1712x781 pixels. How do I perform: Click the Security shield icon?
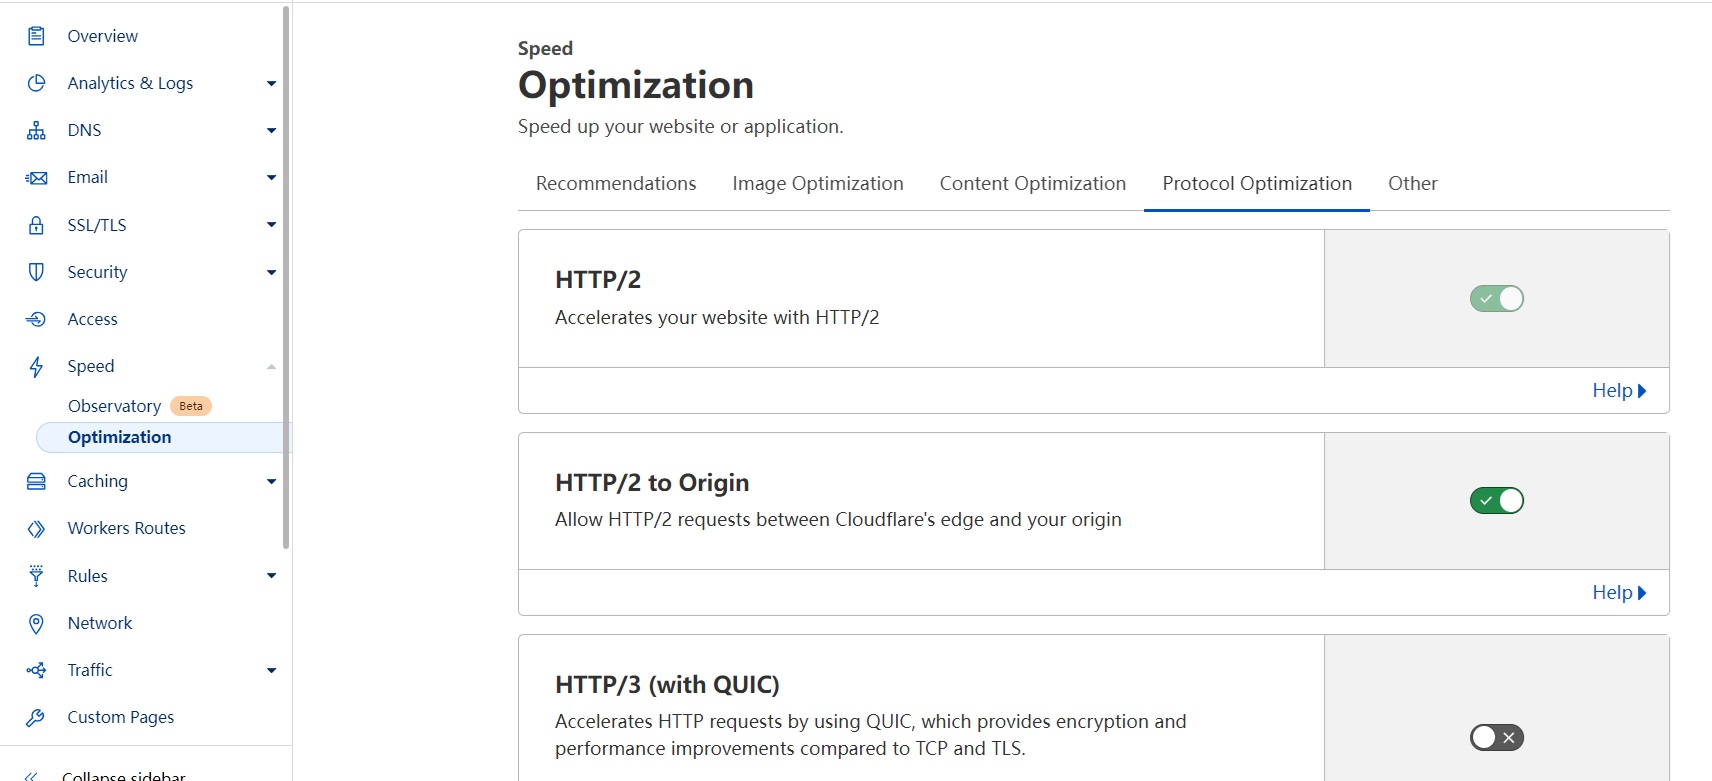point(36,272)
